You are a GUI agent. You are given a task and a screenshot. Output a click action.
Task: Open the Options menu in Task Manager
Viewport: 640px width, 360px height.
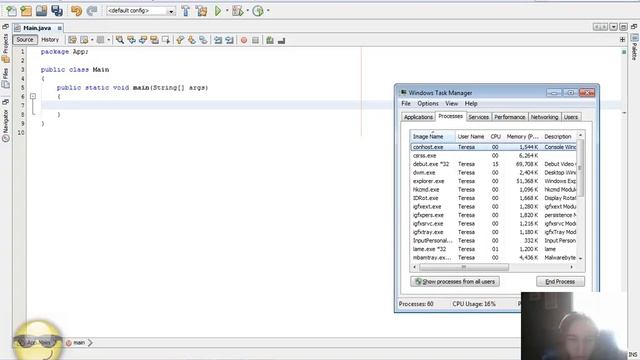coord(428,104)
